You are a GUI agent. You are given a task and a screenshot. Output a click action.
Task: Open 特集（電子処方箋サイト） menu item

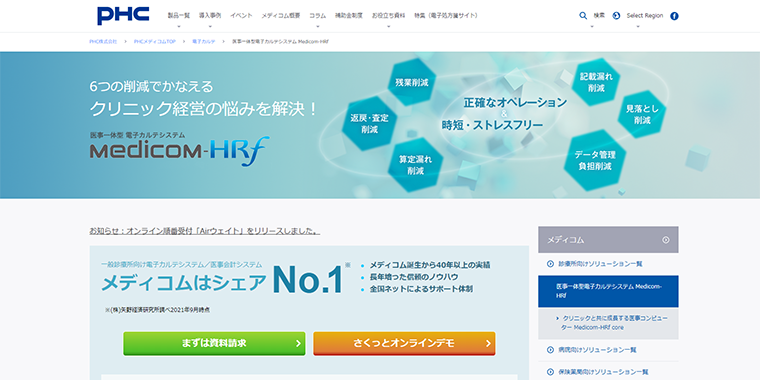446,16
